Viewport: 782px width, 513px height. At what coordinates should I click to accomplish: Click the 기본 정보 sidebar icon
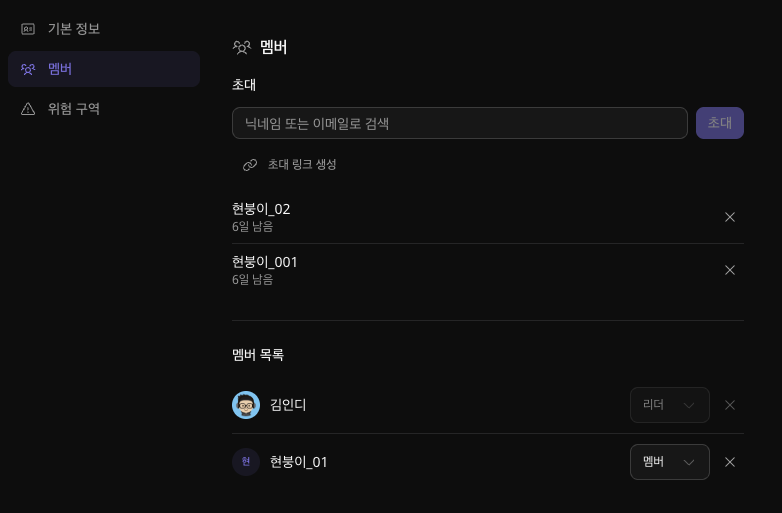pos(28,29)
